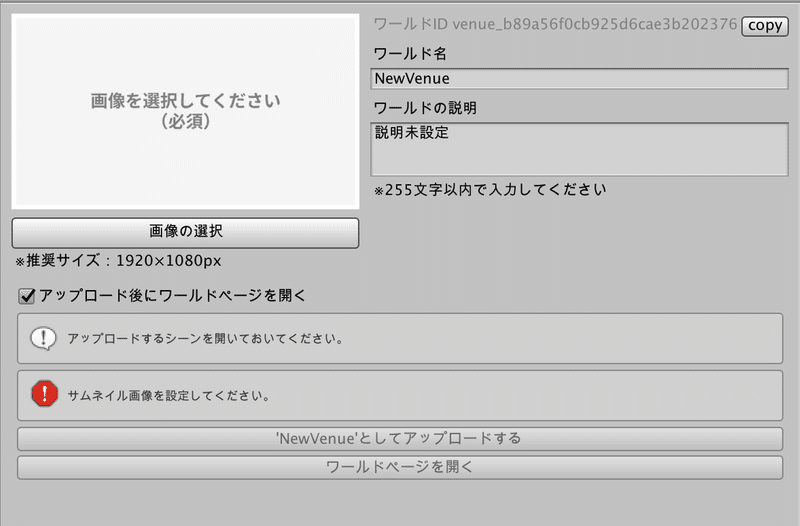Click the 画像の選択 button
The image size is (800, 526).
(x=185, y=233)
